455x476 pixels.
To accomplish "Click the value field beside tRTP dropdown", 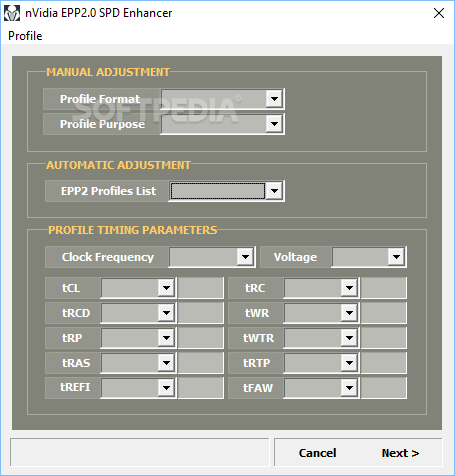I will pos(384,363).
